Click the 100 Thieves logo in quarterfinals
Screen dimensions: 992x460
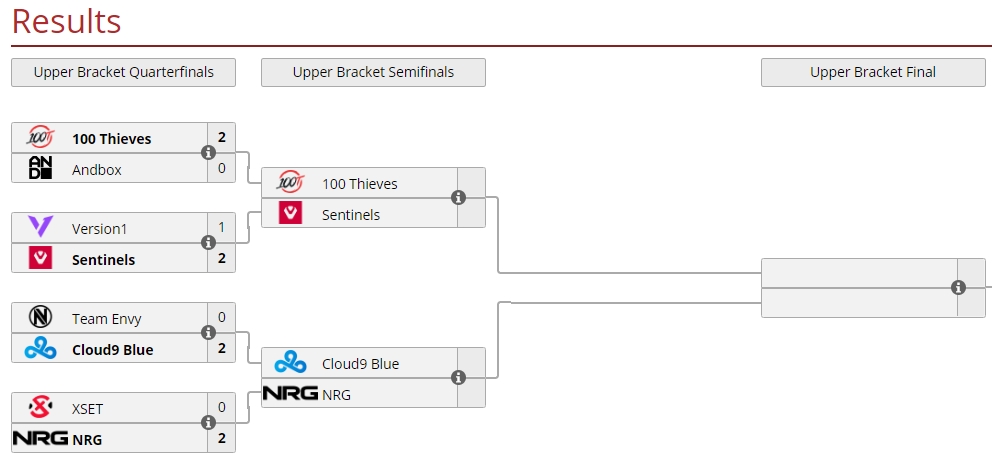tap(40, 138)
